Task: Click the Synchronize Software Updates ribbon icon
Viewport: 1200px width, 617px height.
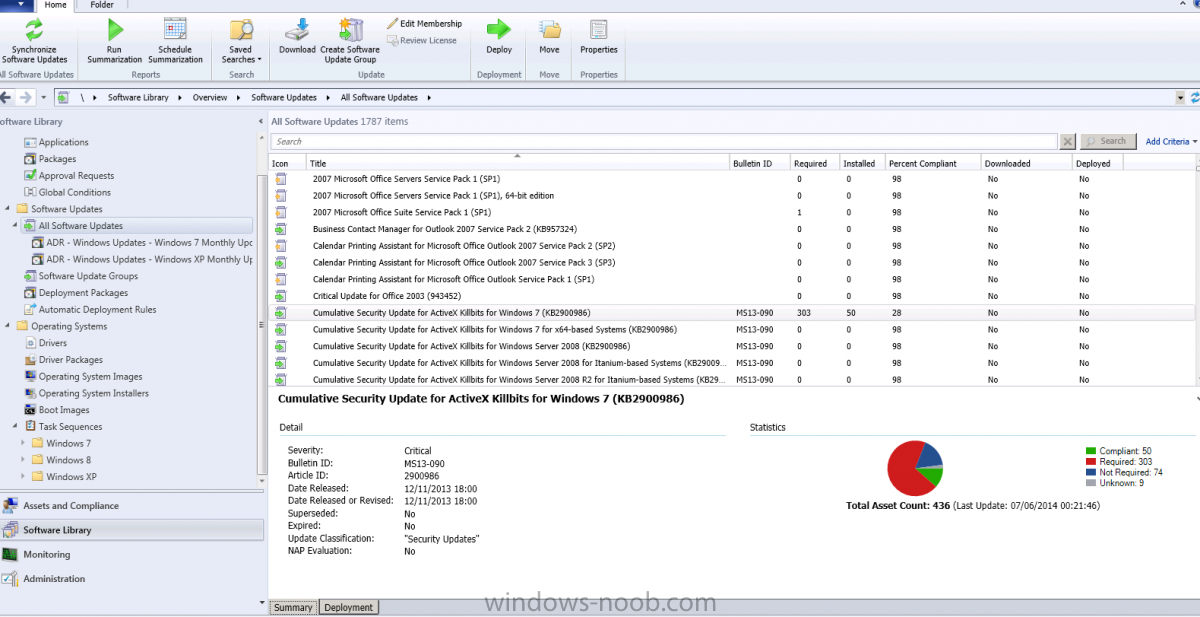Action: pos(35,29)
